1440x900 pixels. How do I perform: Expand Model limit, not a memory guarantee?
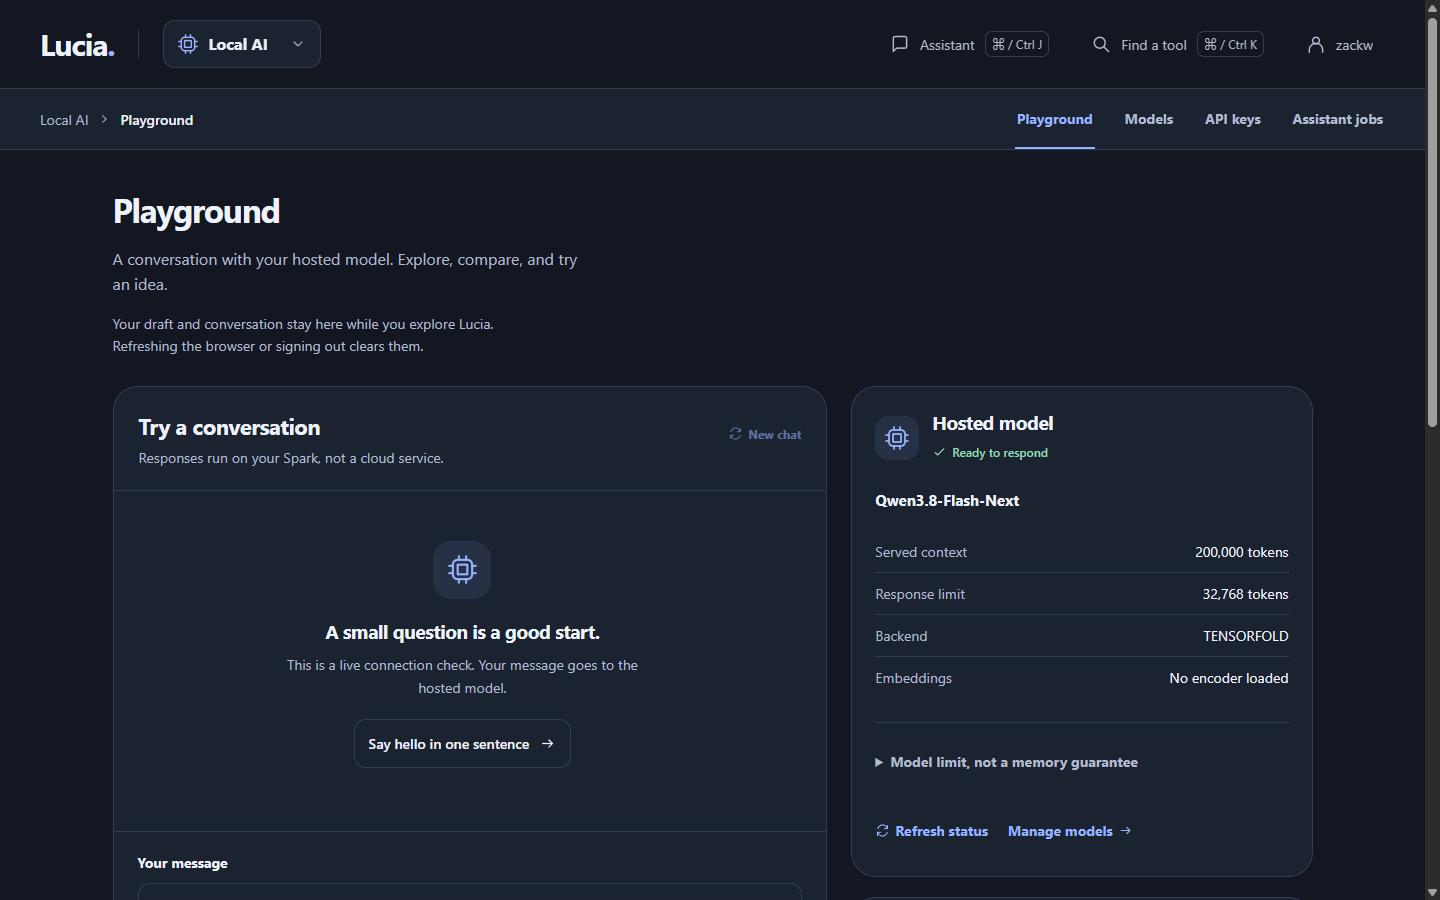click(1006, 762)
